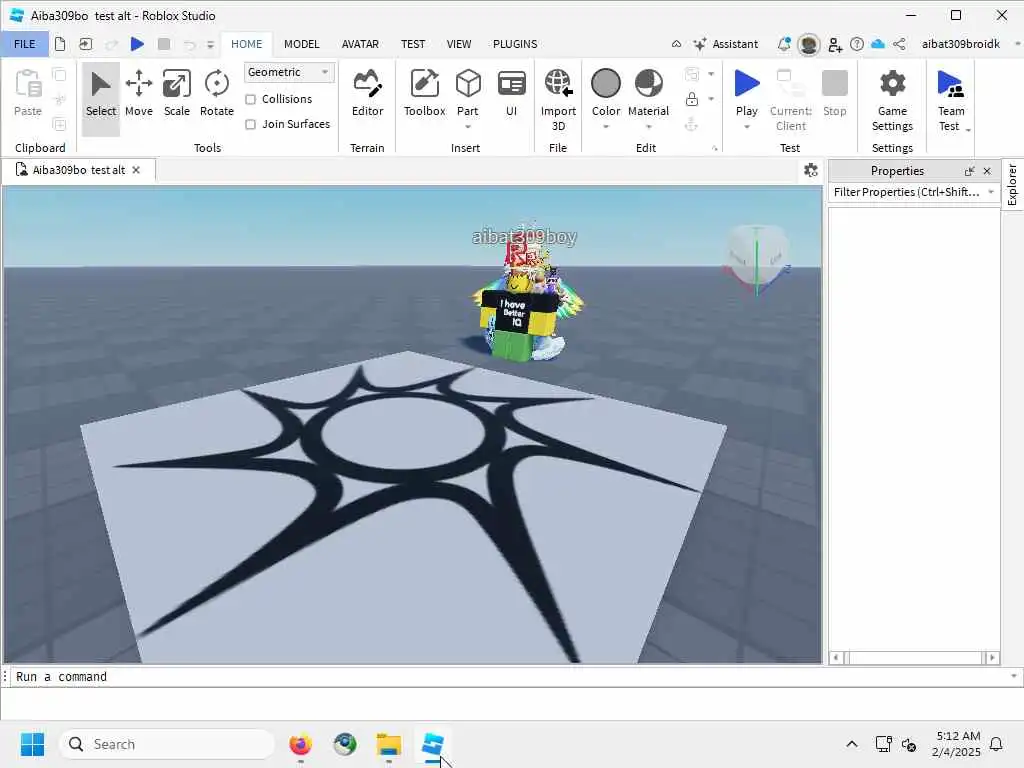1024x768 pixels.
Task: Switch to the VIEW tab
Action: (458, 44)
